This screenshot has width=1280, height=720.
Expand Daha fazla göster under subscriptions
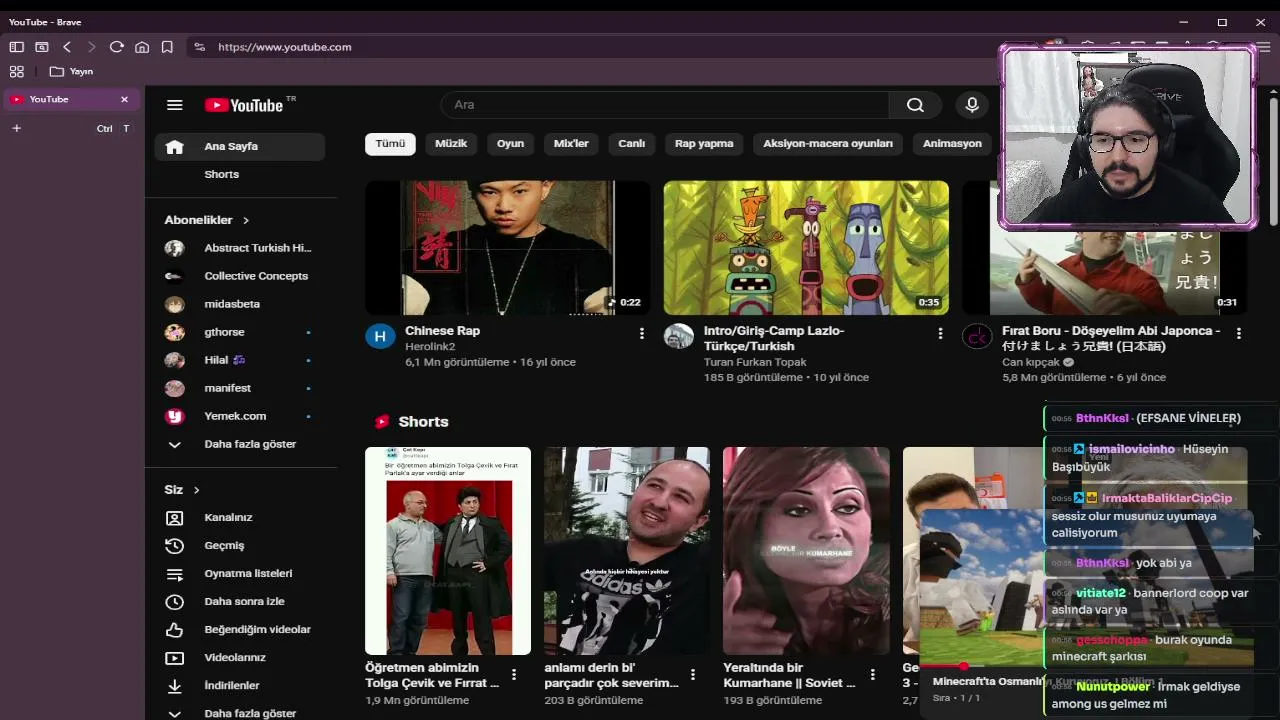coord(240,444)
